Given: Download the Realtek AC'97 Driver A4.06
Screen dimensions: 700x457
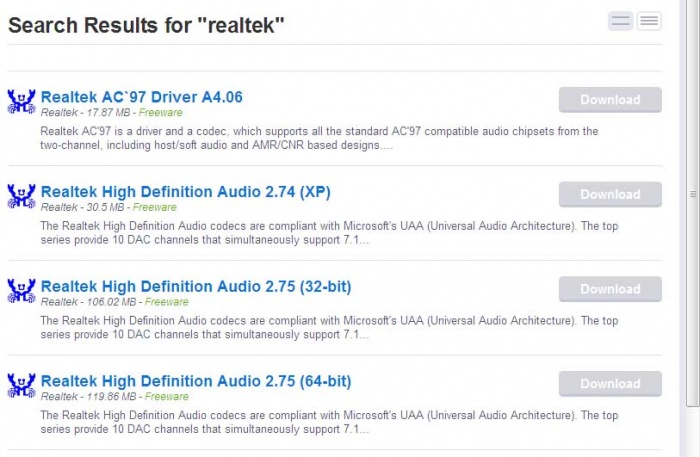Looking at the screenshot, I should point(610,100).
